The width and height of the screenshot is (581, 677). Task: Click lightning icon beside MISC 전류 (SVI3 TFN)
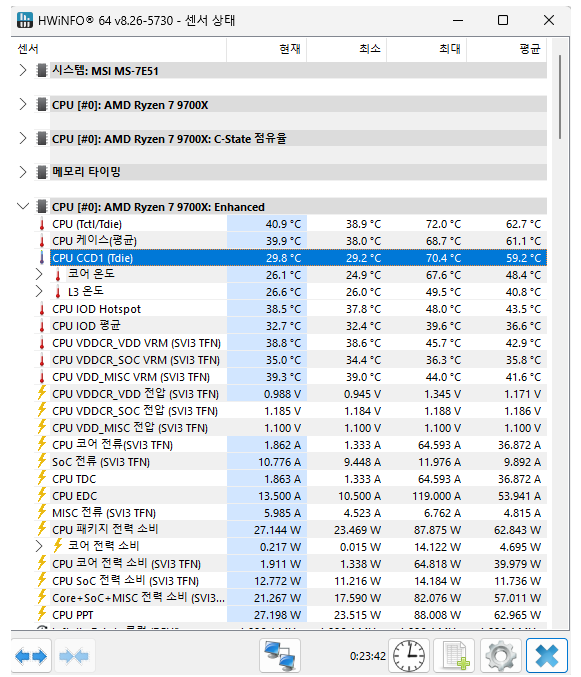point(42,512)
